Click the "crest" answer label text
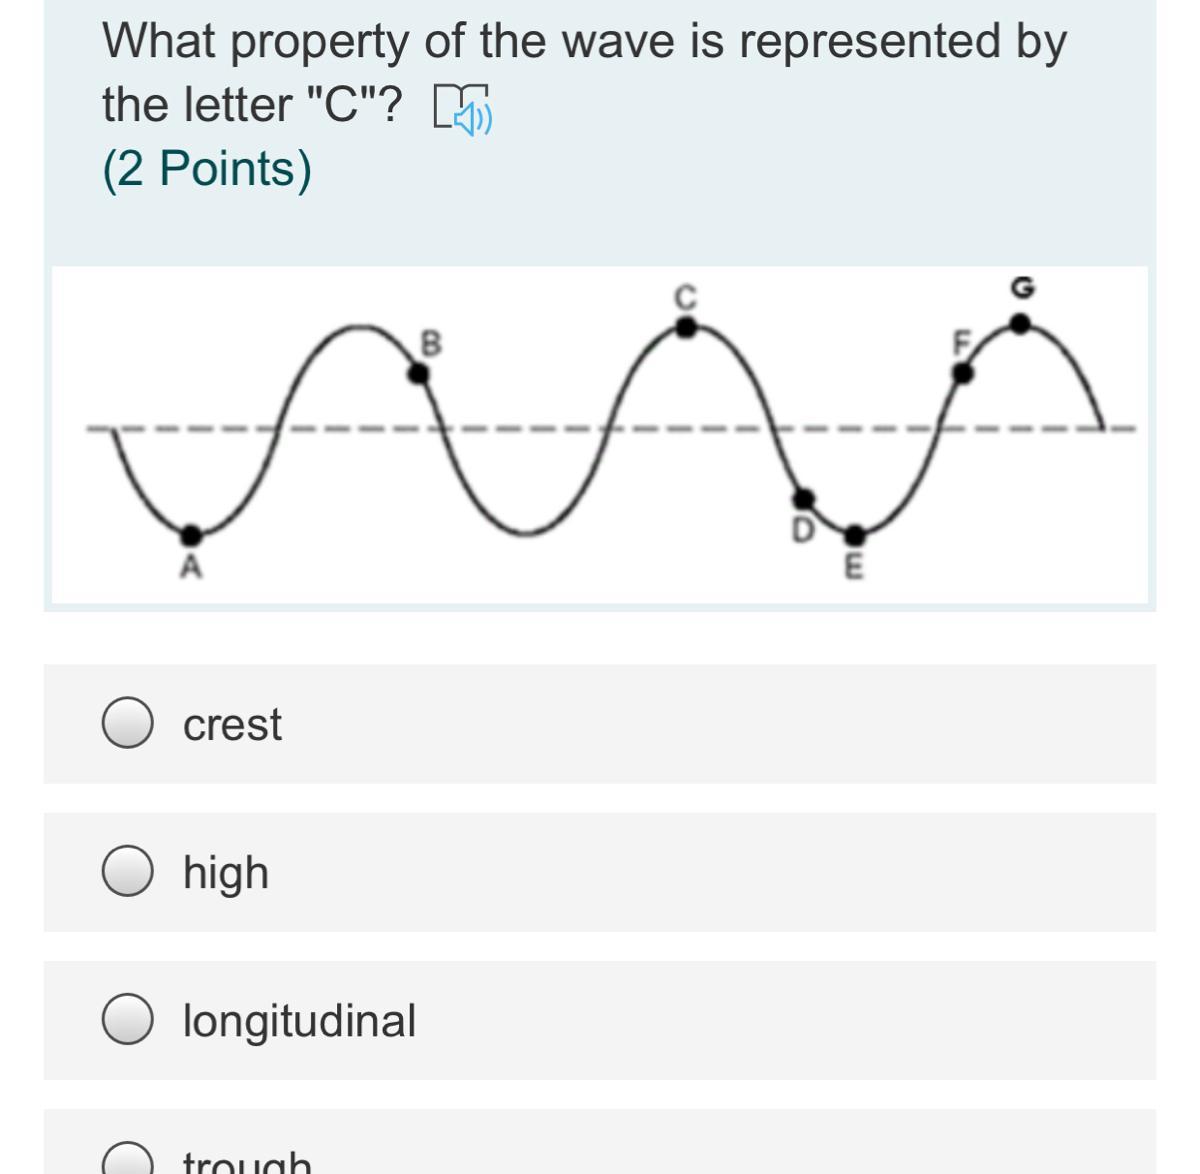 click(232, 724)
